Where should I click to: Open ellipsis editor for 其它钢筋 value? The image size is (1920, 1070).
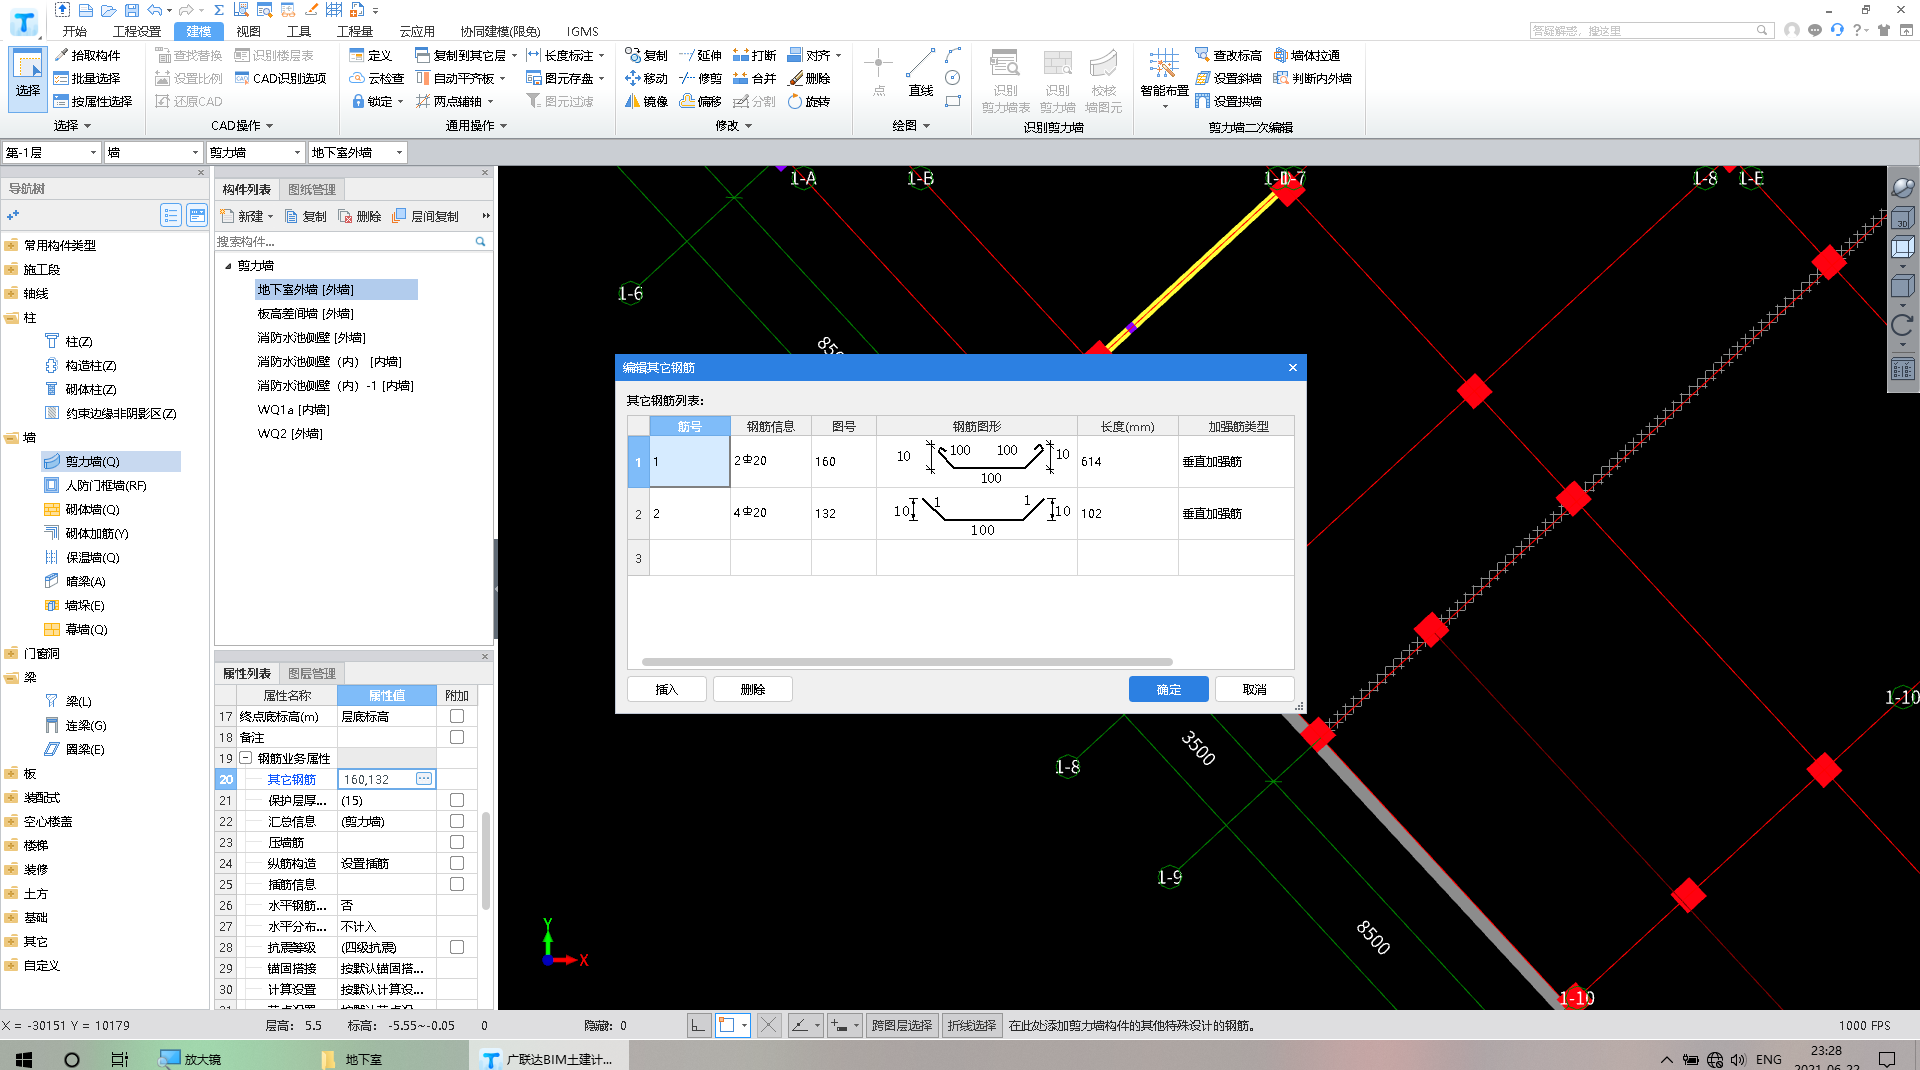coord(424,779)
